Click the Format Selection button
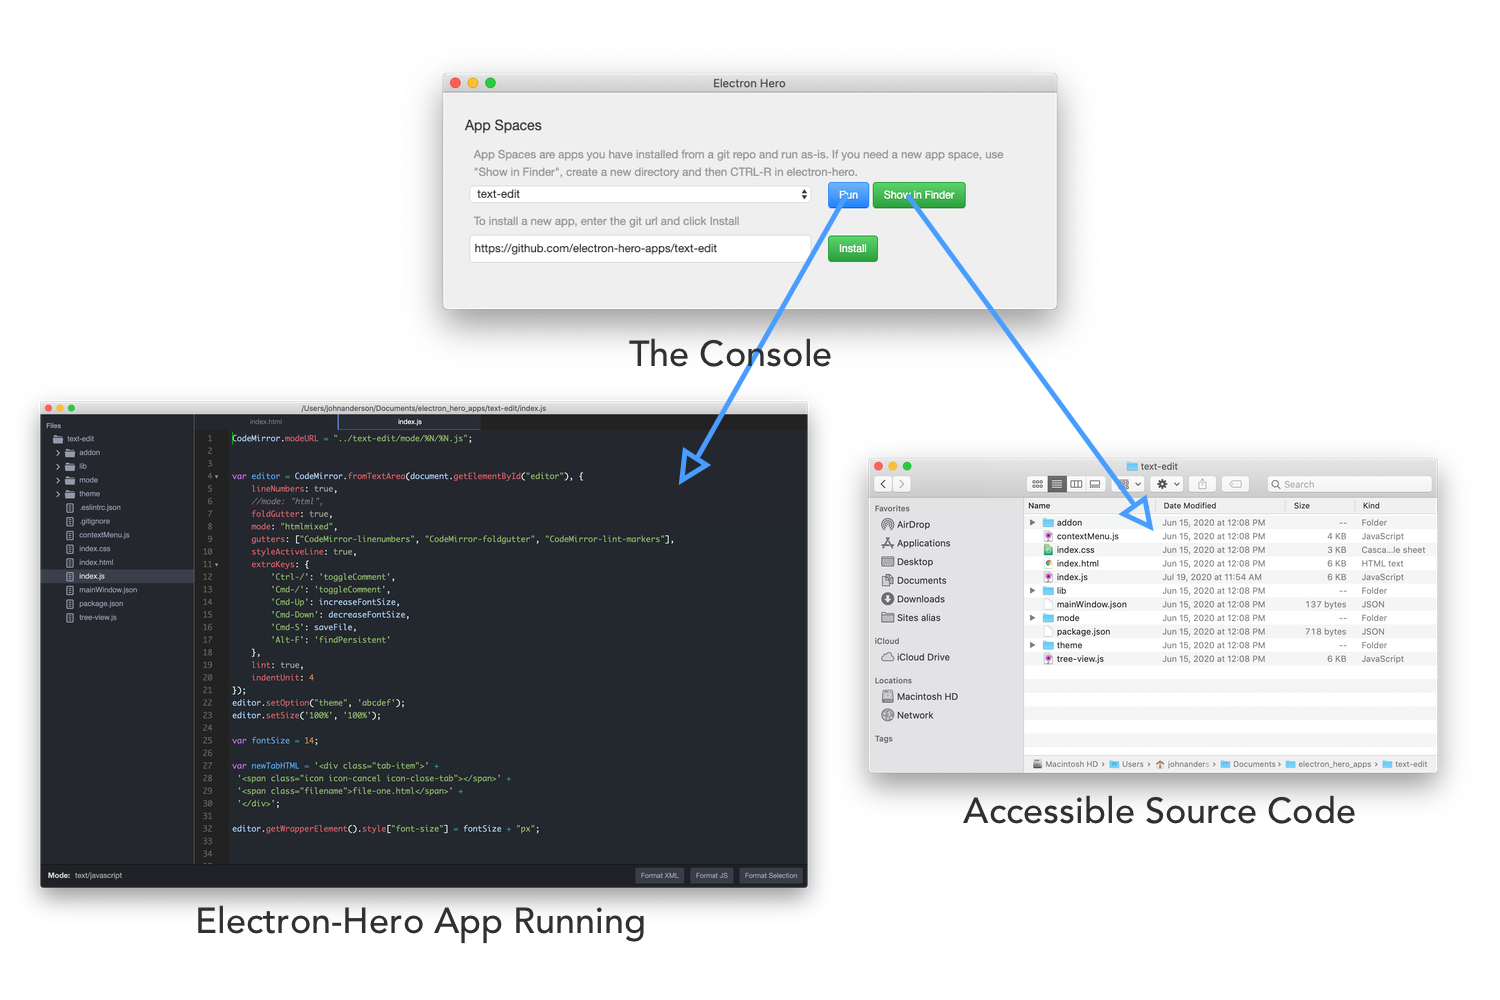Image resolution: width=1500 pixels, height=1000 pixels. [x=771, y=876]
